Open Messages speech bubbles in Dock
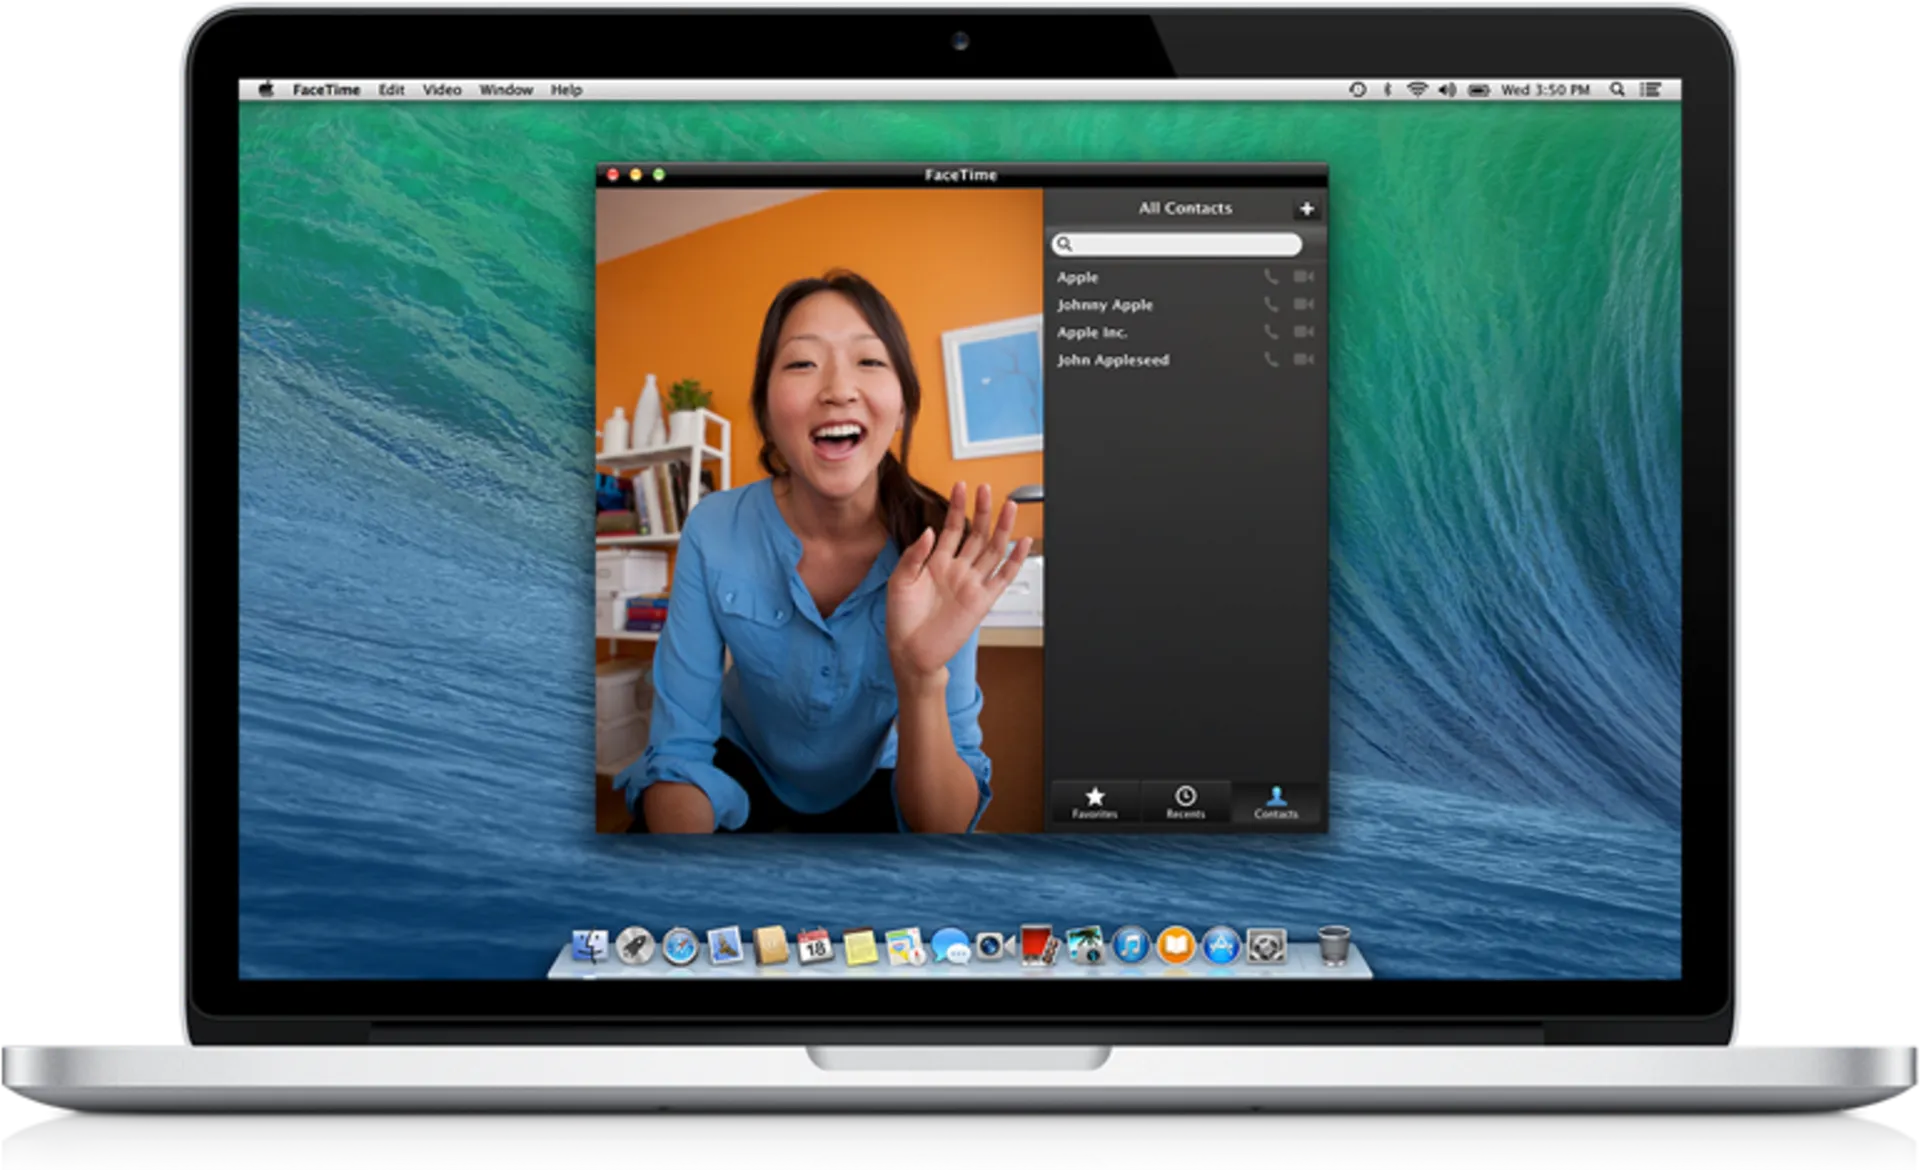Image resolution: width=1920 pixels, height=1170 pixels. (x=950, y=946)
